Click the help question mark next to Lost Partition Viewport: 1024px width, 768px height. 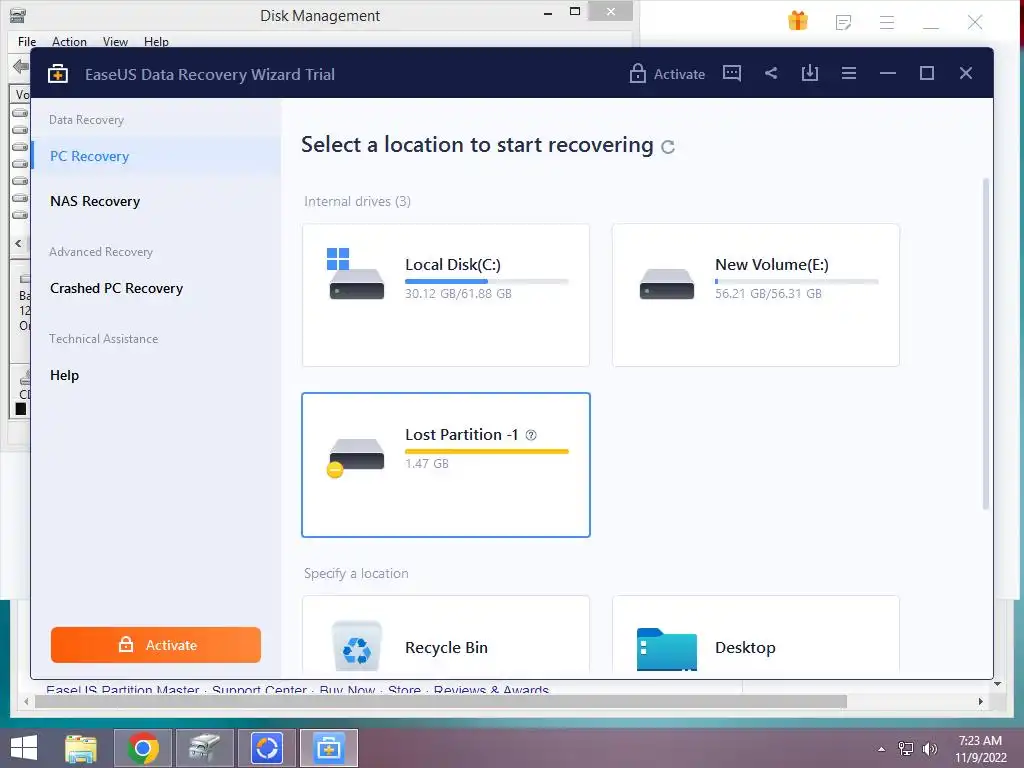click(x=531, y=435)
